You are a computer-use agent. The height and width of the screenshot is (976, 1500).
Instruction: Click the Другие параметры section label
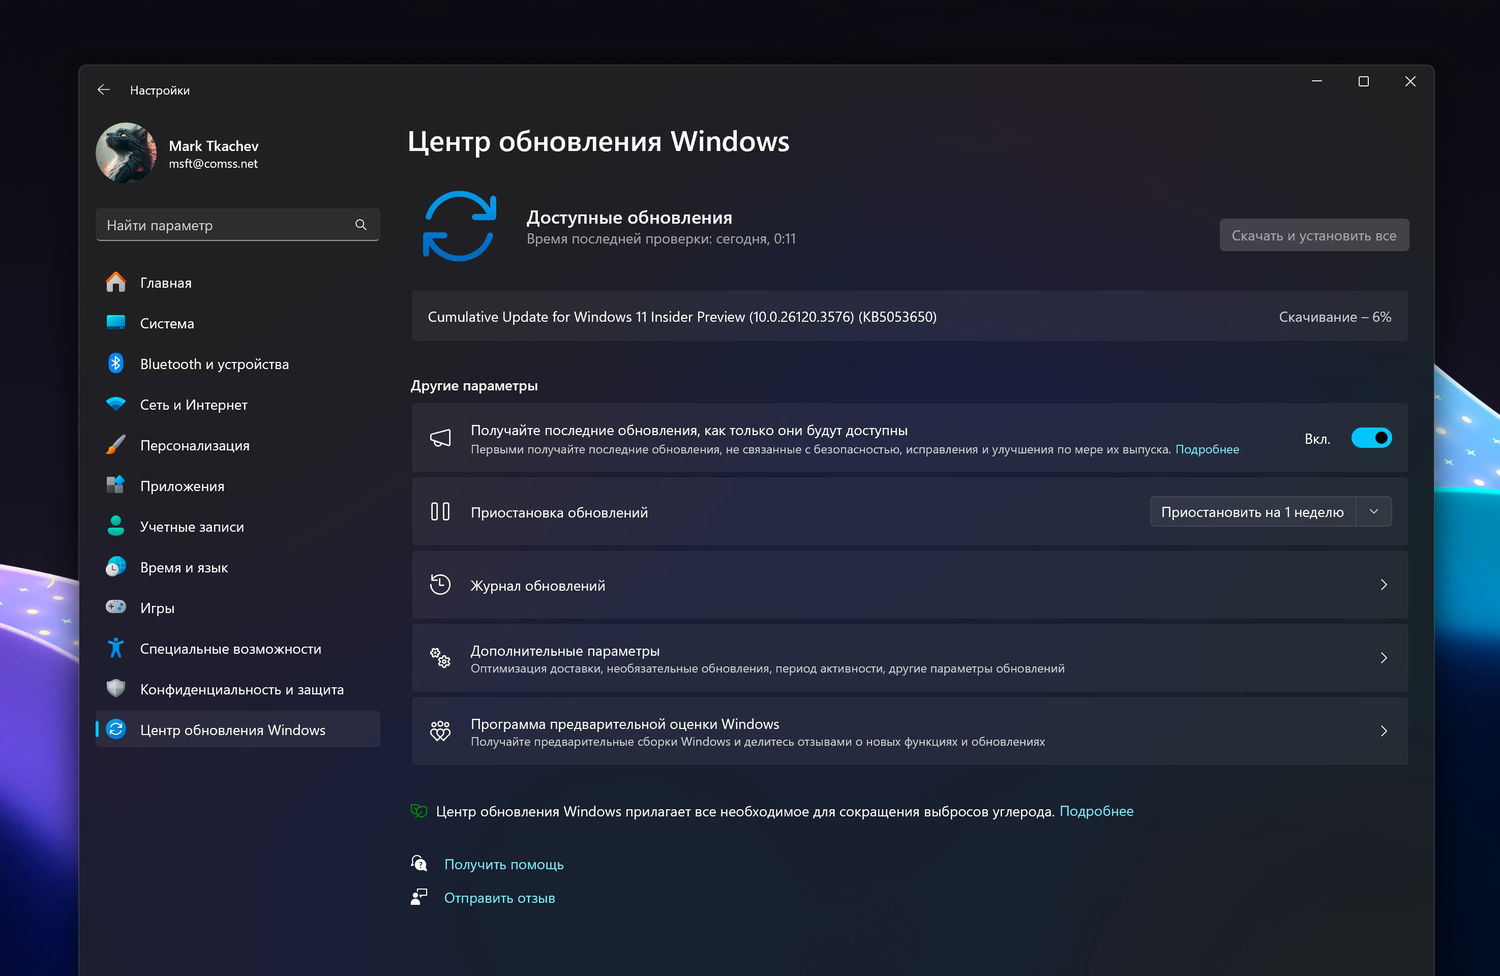click(x=474, y=385)
